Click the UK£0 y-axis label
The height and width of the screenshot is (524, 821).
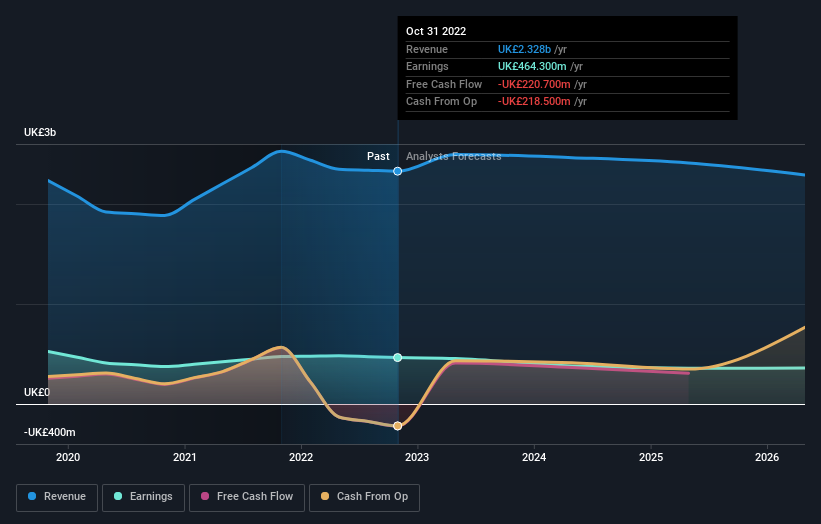pos(37,393)
